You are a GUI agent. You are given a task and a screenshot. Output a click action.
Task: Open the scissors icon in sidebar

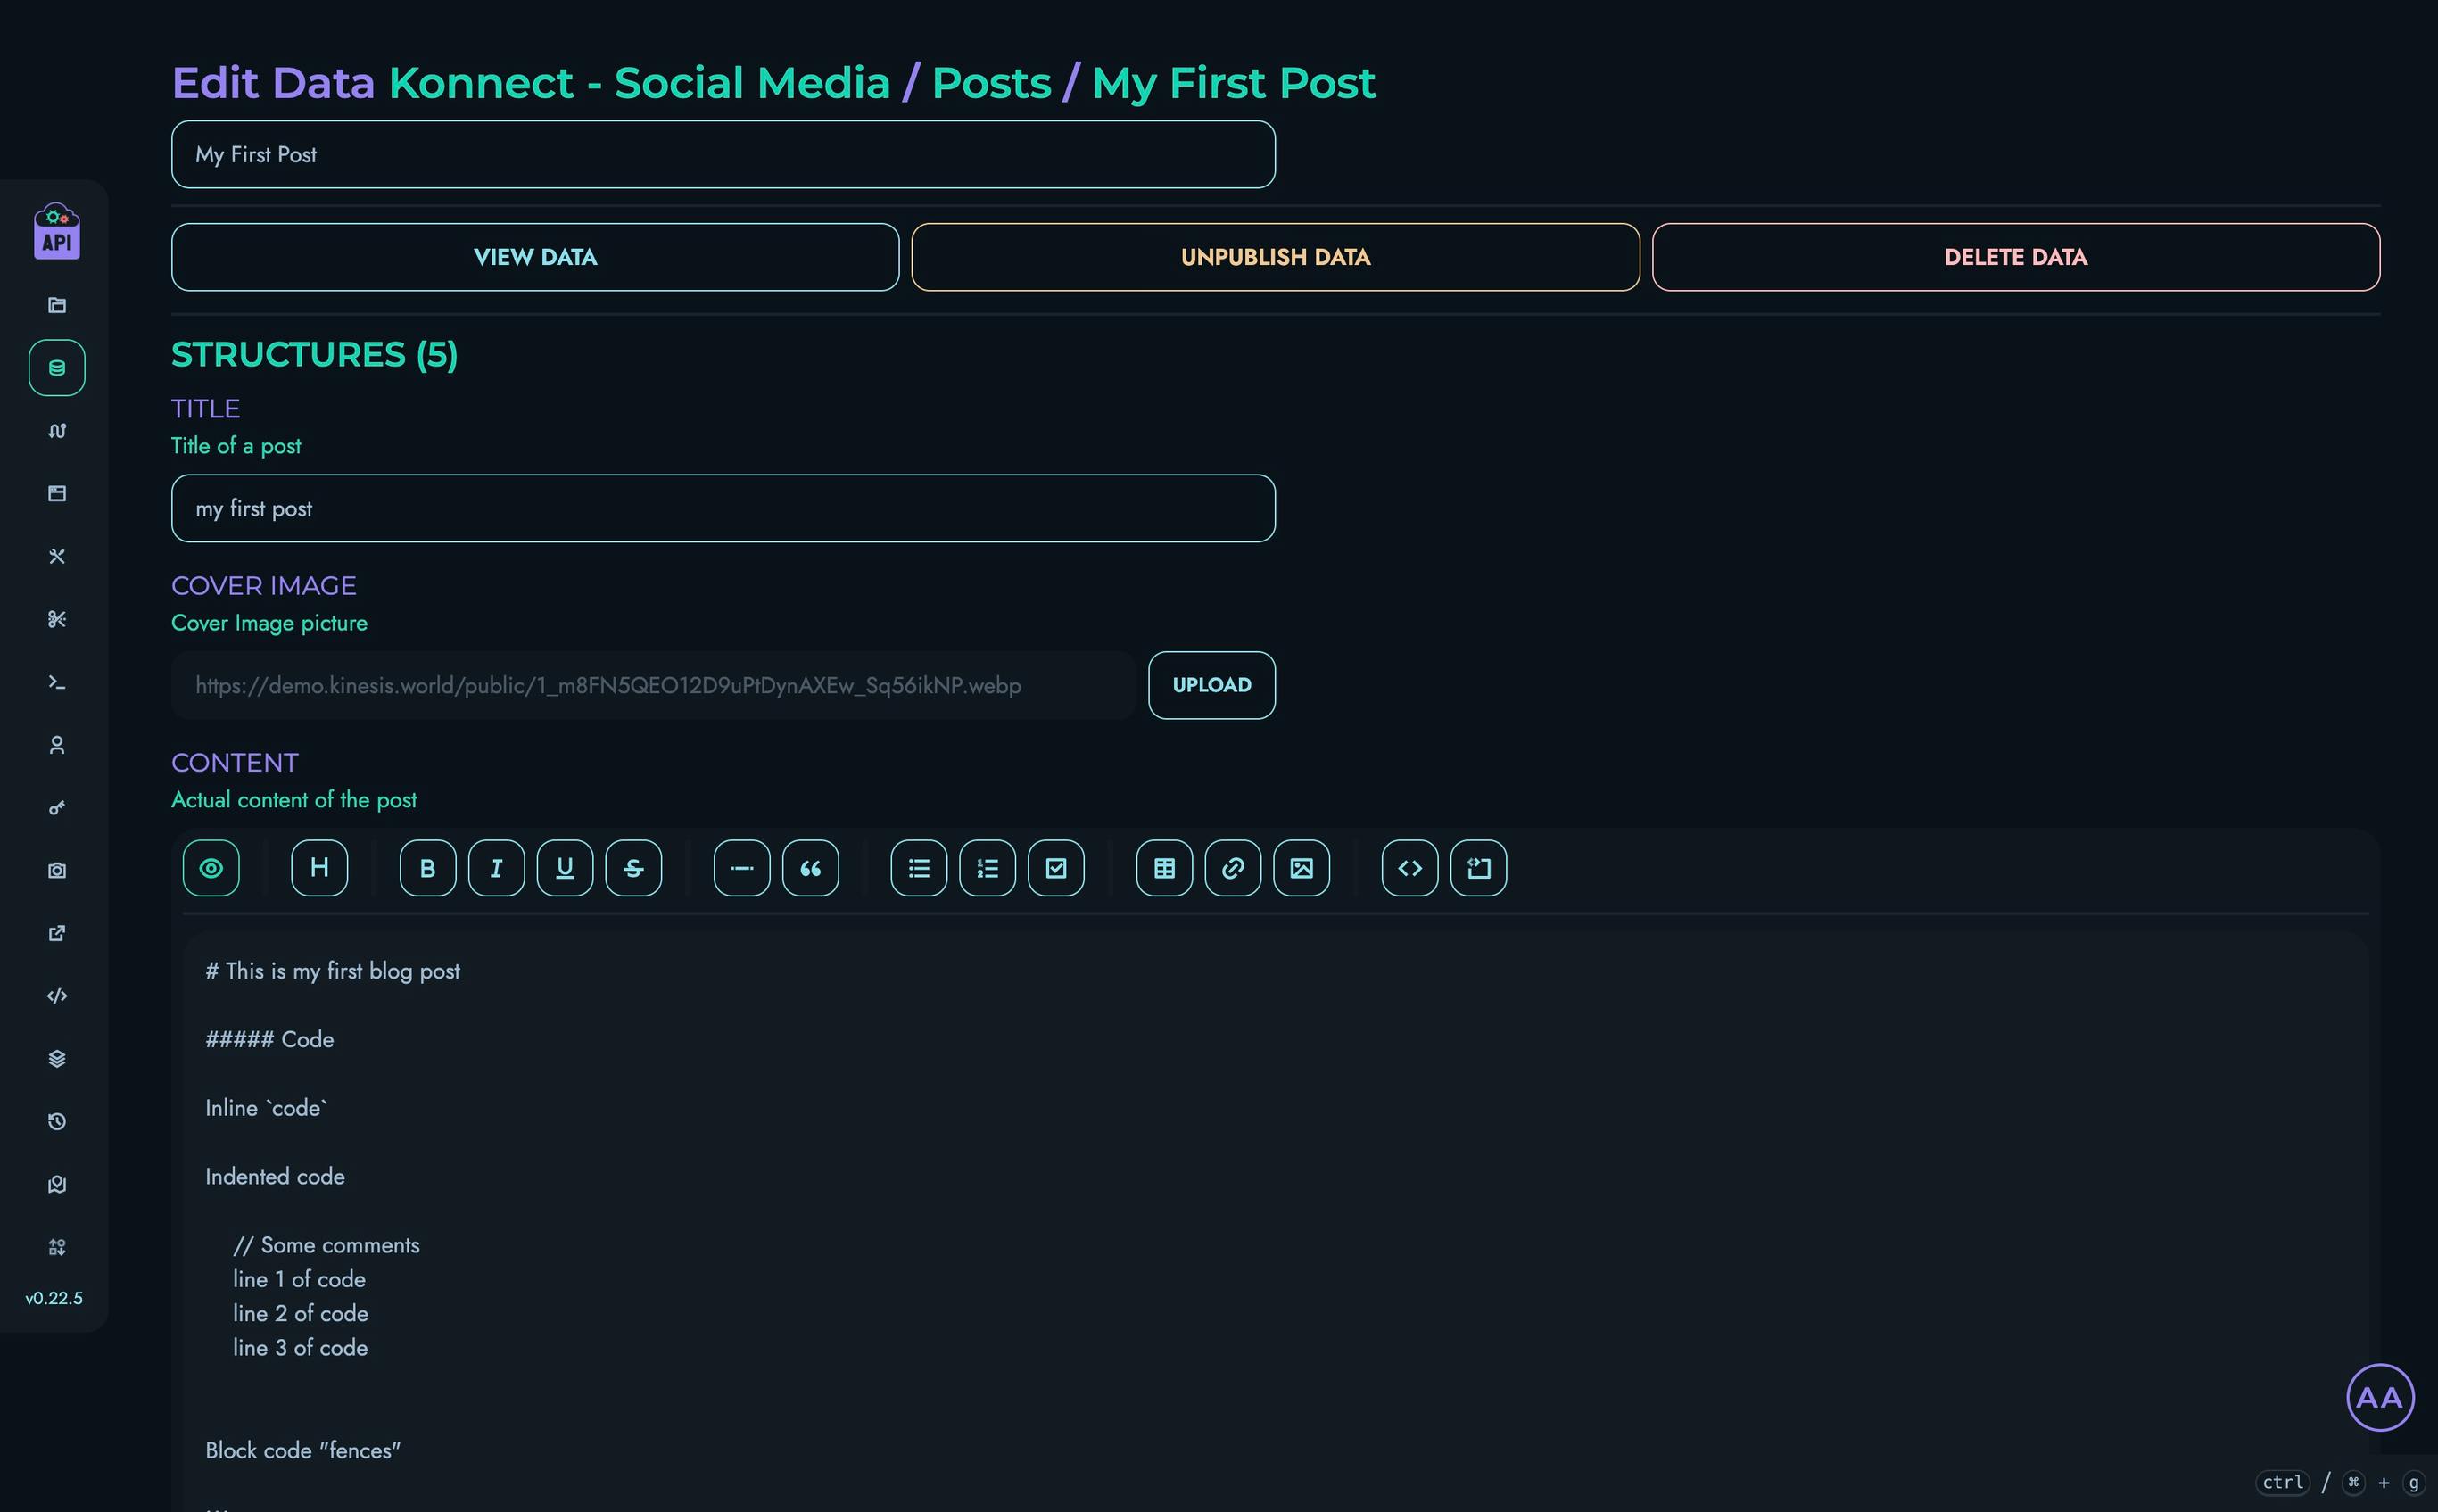point(57,619)
